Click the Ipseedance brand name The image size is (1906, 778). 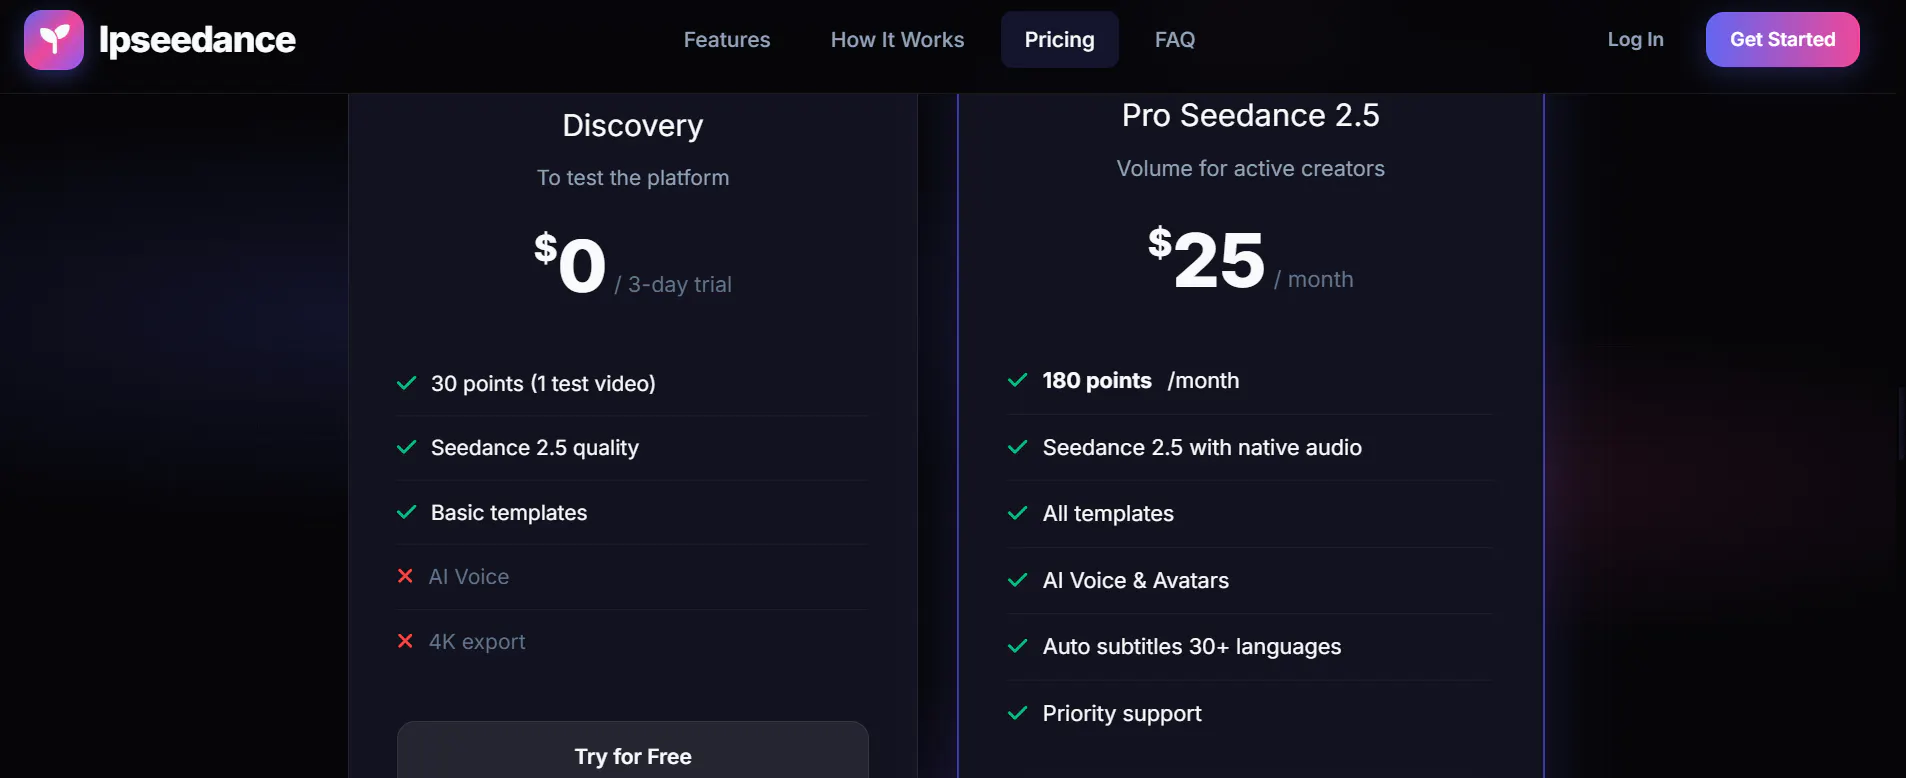197,40
